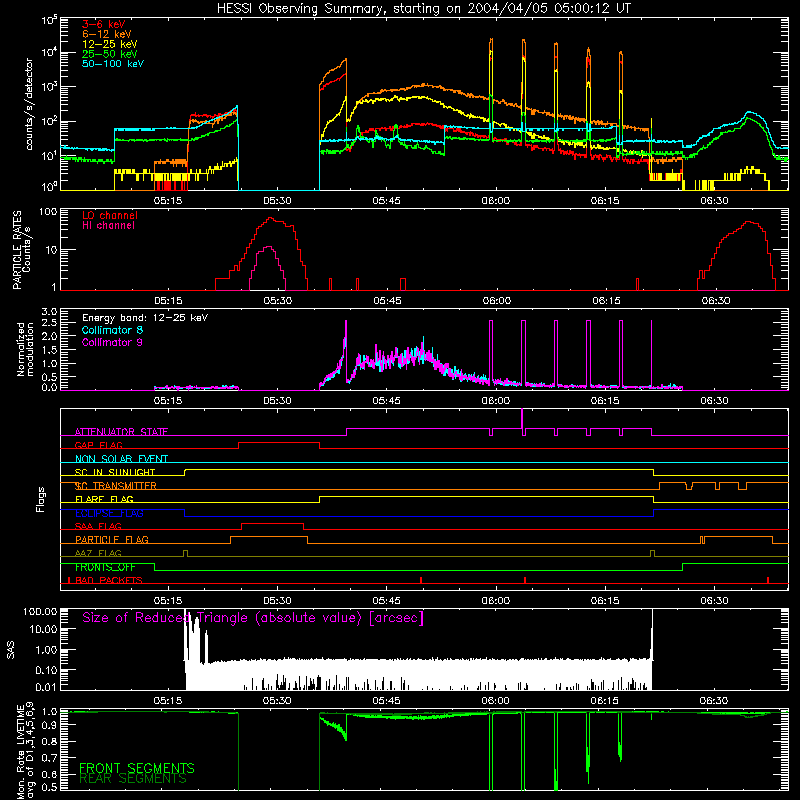Click the 'Size of Reduced Triangle' caption
Viewport: 800px width, 800px height.
(253, 618)
